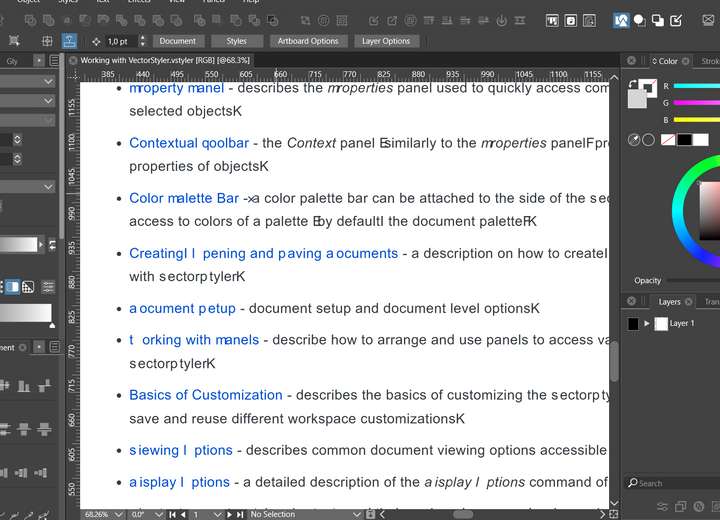Open Layer Options
The image size is (720, 520).
coord(386,41)
